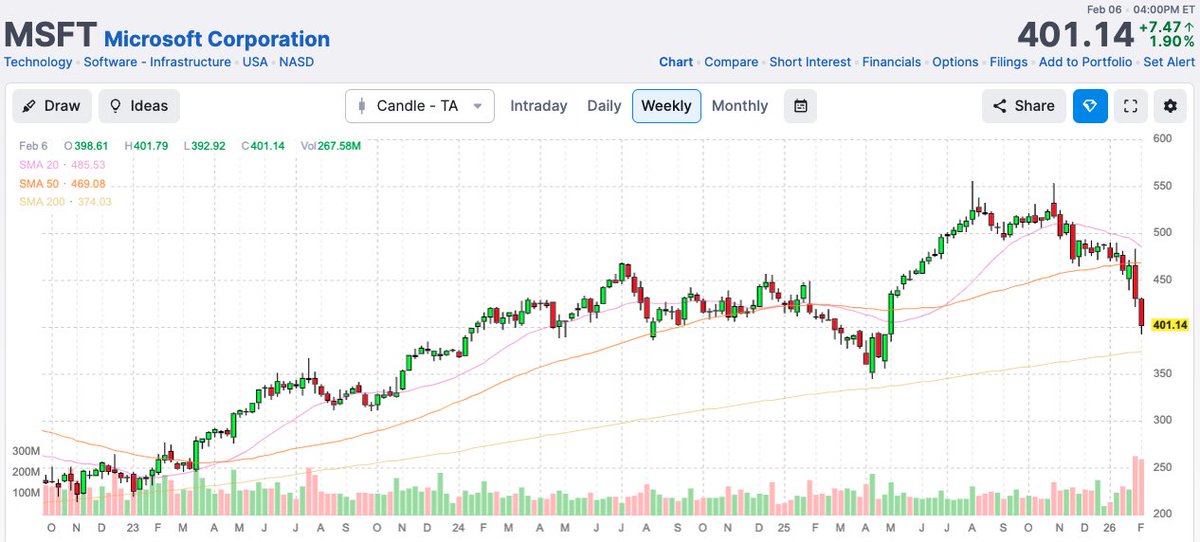Open the Compare link
The height and width of the screenshot is (542, 1200).
[731, 62]
